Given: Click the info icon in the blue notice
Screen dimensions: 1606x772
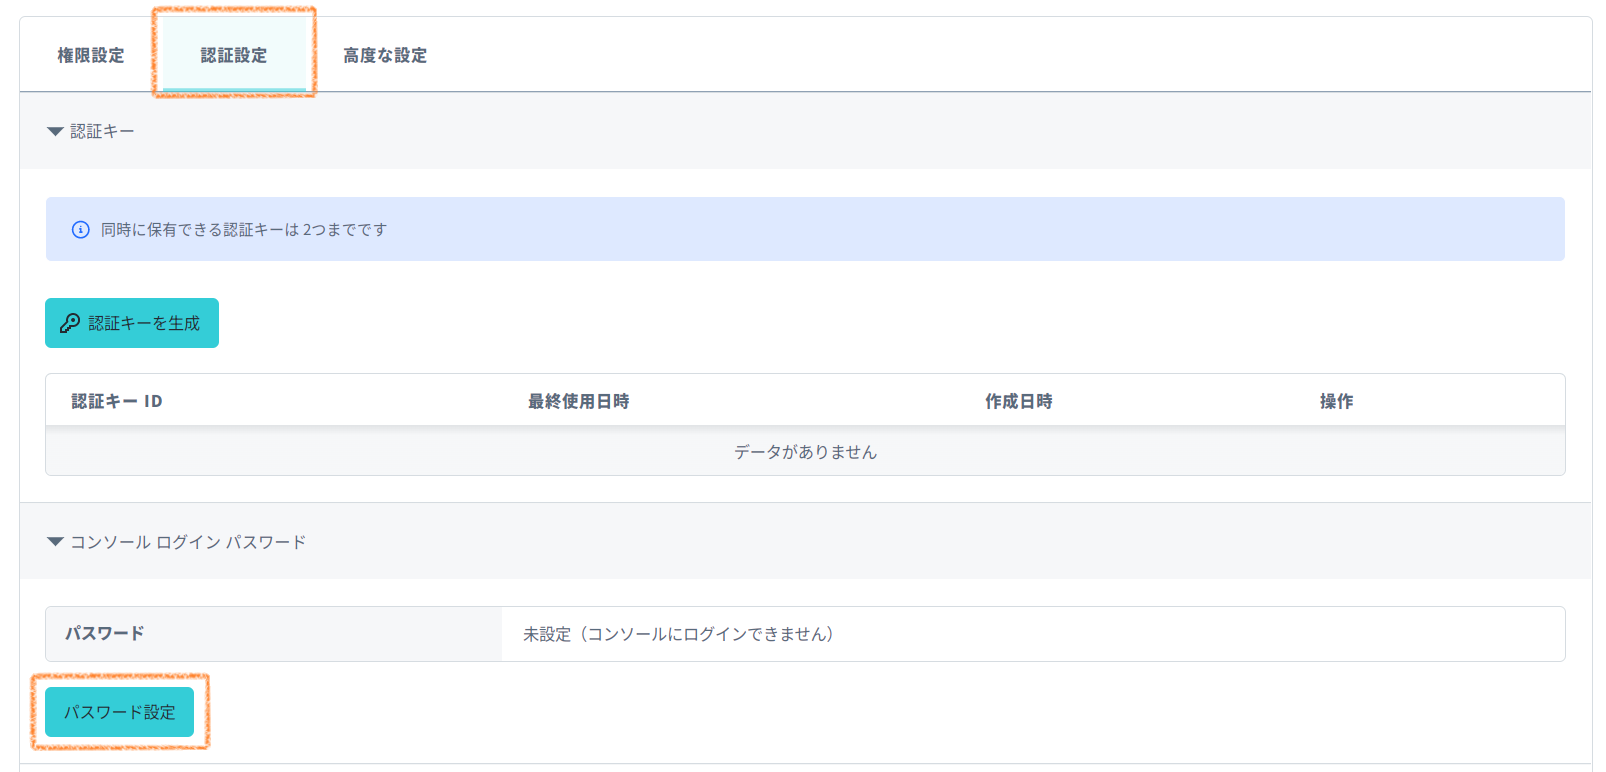Looking at the screenshot, I should pyautogui.click(x=81, y=230).
